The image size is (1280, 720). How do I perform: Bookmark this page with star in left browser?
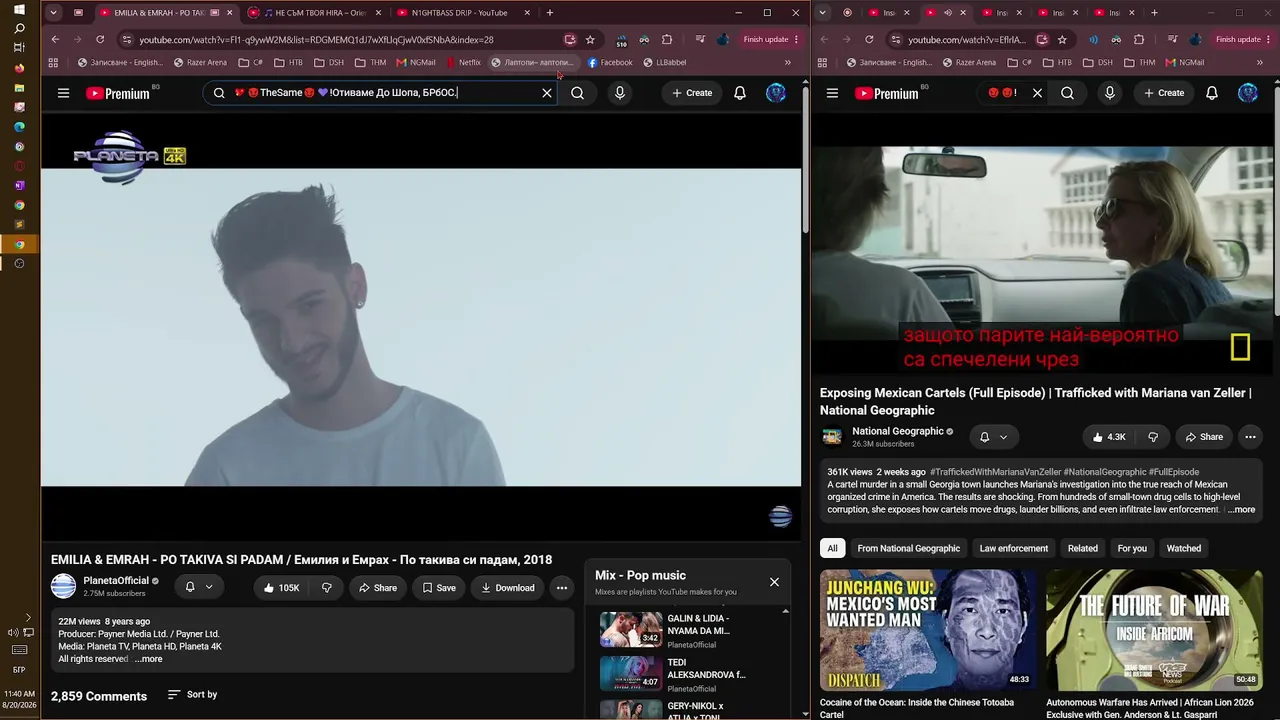coord(590,40)
